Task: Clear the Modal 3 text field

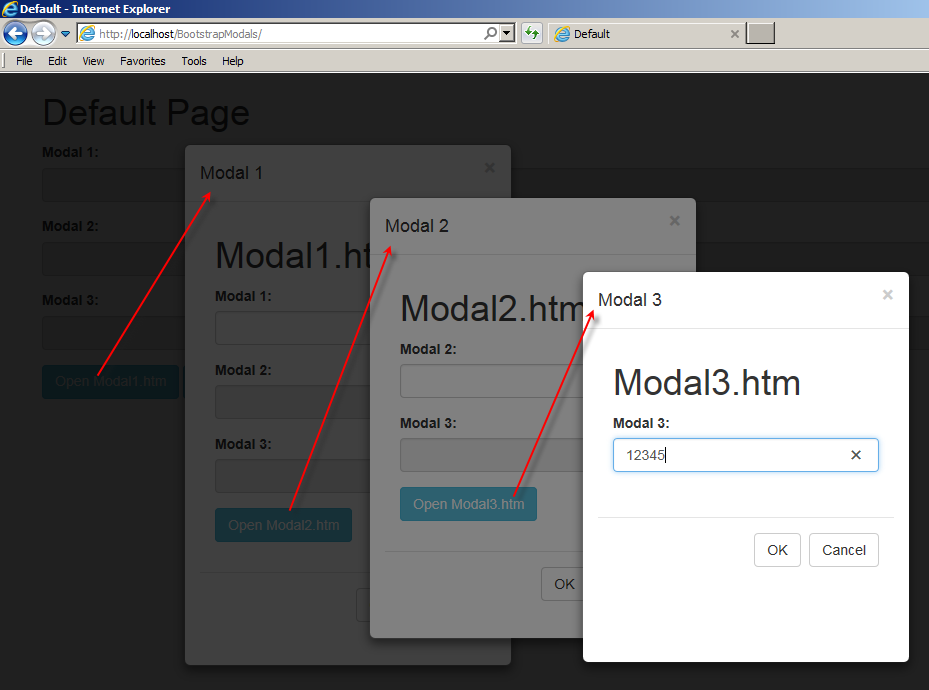Action: coord(856,455)
